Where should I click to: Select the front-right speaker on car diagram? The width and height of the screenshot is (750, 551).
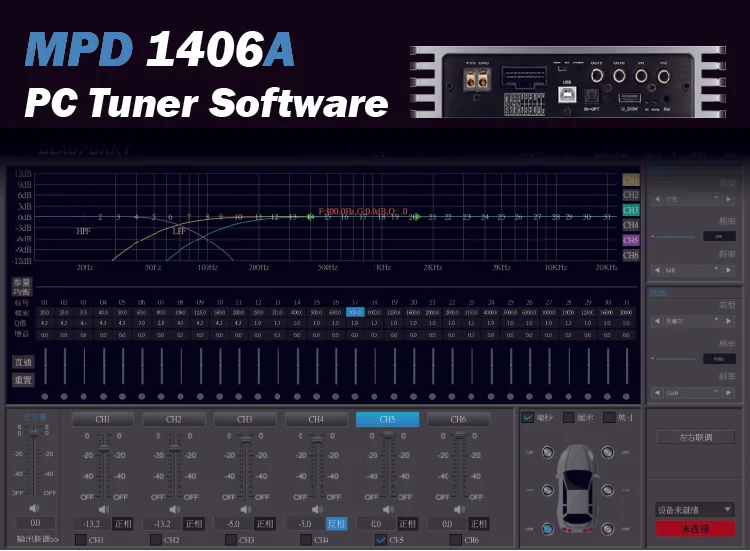[607, 452]
